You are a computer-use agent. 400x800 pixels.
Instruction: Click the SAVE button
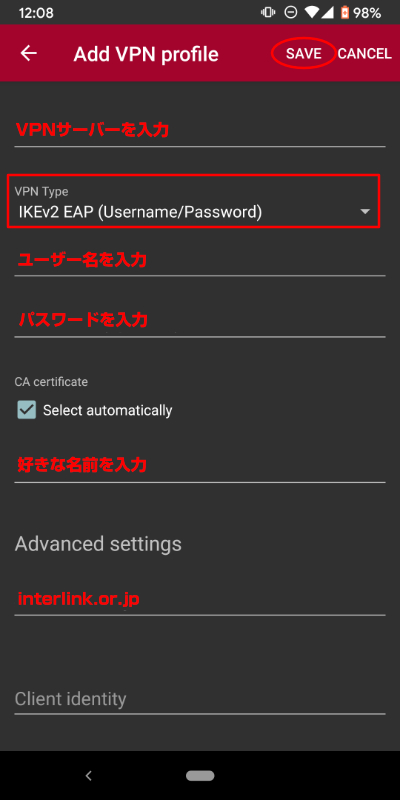tap(304, 54)
